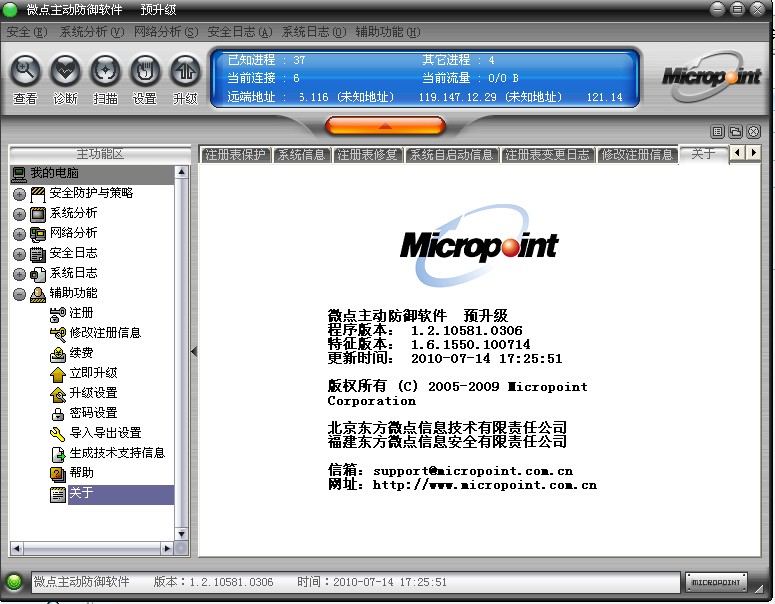
Task: Click the 系统日志 document icon
Action: (x=38, y=274)
